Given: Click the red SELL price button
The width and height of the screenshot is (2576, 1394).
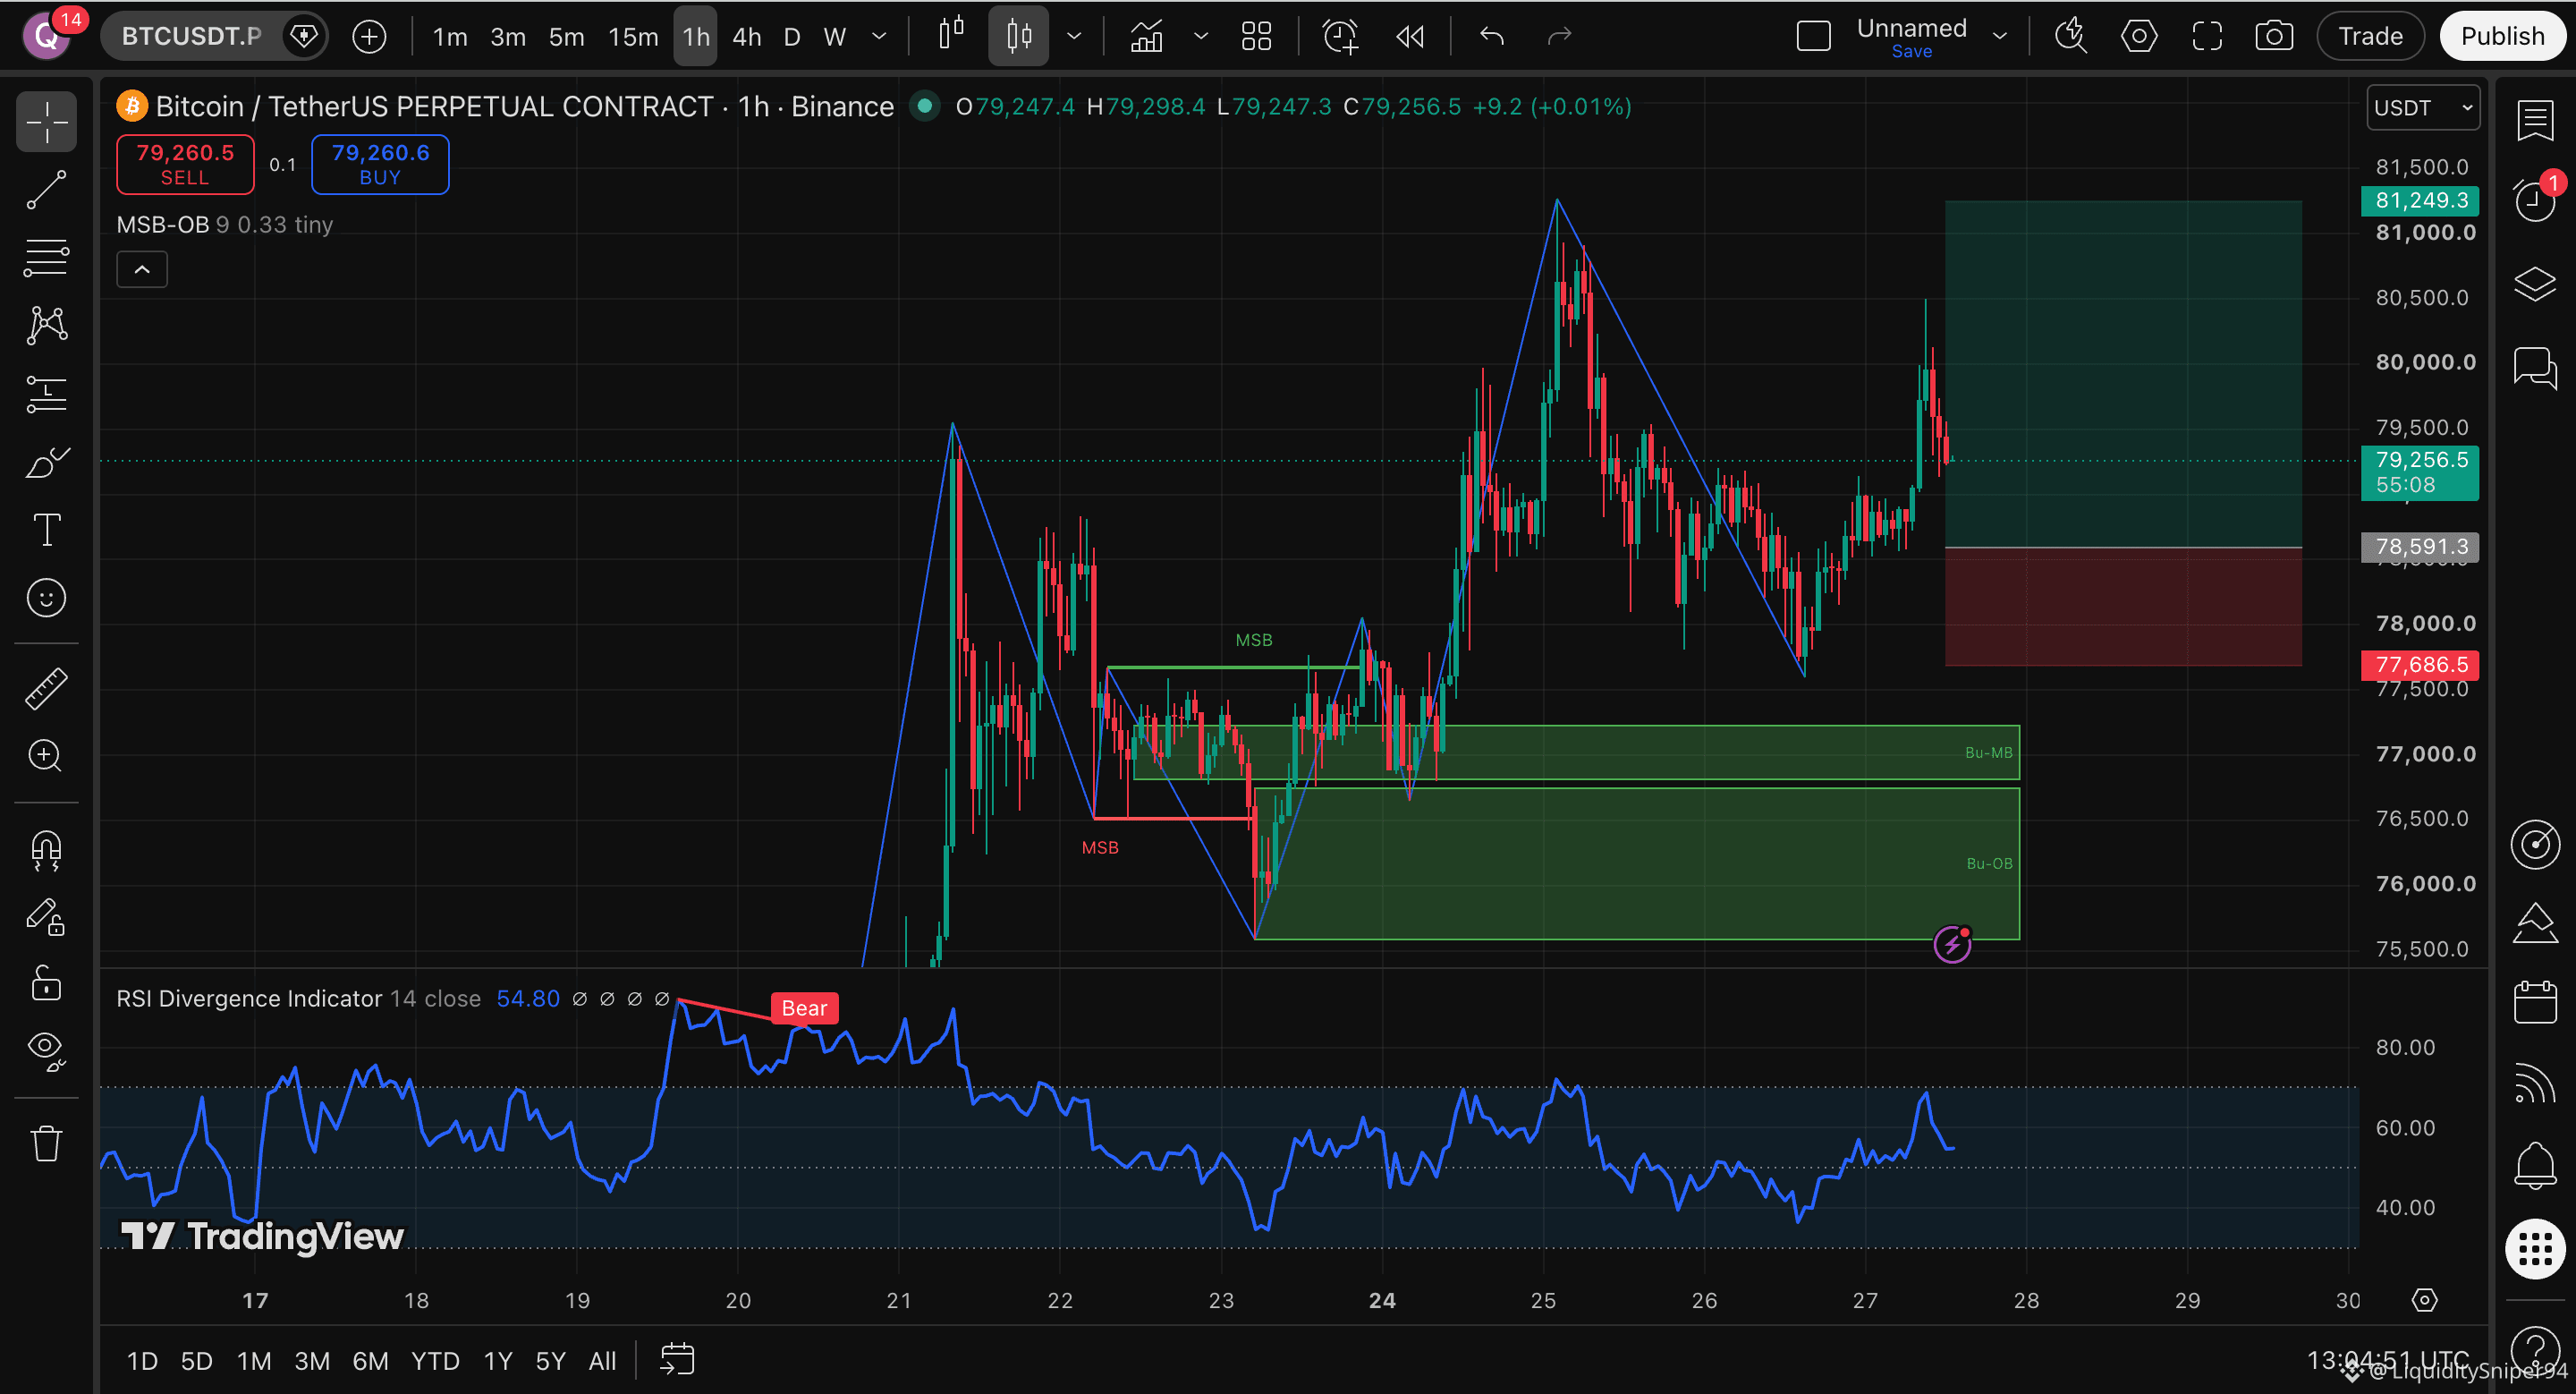Looking at the screenshot, I should click(185, 164).
